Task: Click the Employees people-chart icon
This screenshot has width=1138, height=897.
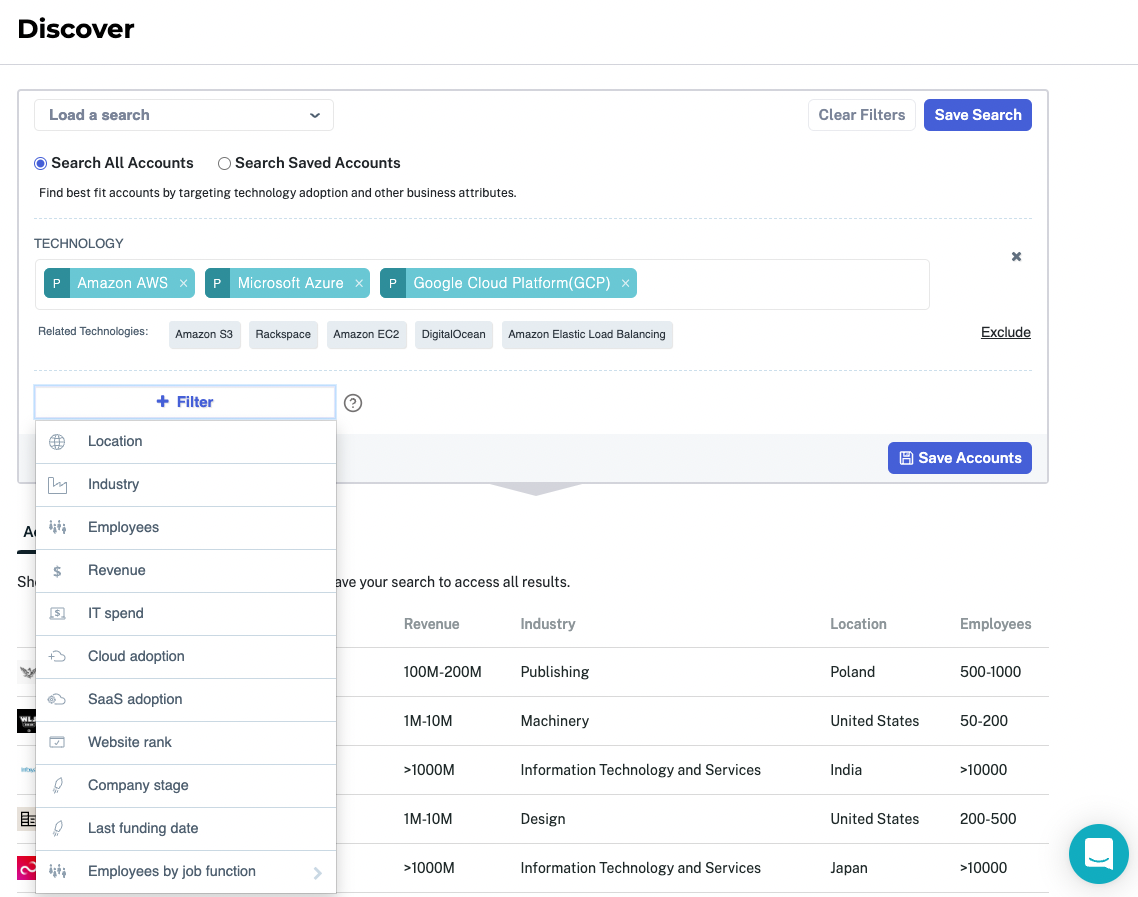Action: pos(59,527)
